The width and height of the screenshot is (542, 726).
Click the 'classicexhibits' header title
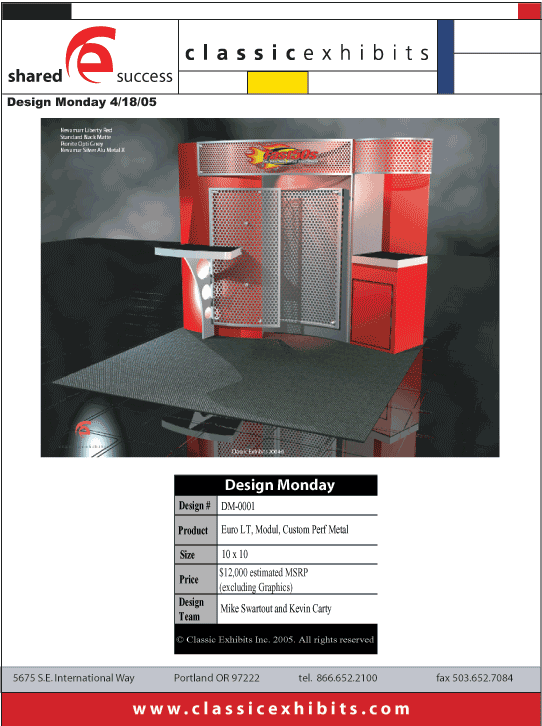(x=307, y=52)
